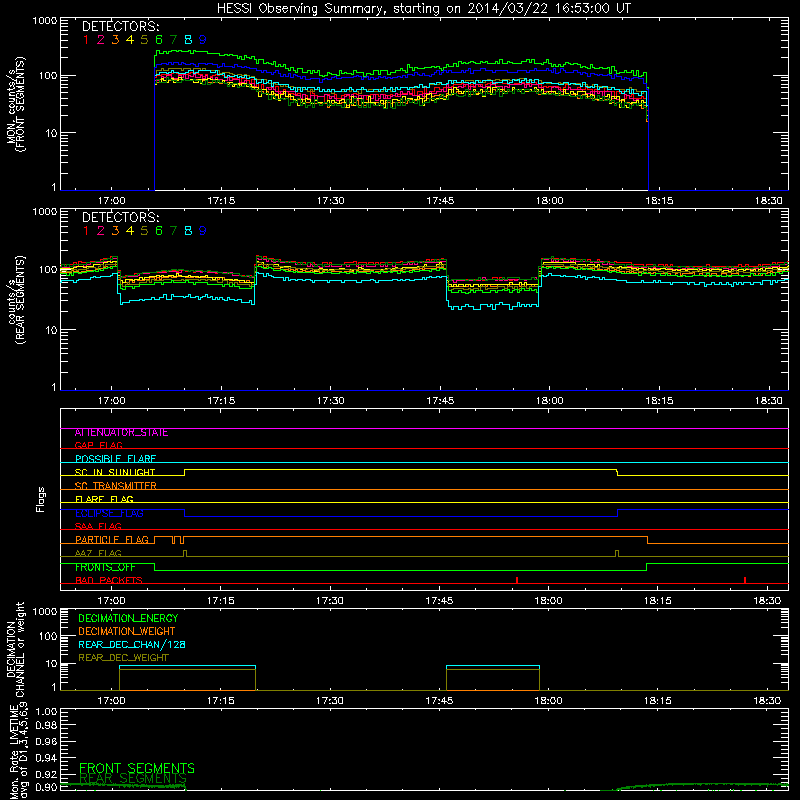Click the FRONT SEGMENTS livetime legend text
This screenshot has height=800, width=800.
click(137, 768)
